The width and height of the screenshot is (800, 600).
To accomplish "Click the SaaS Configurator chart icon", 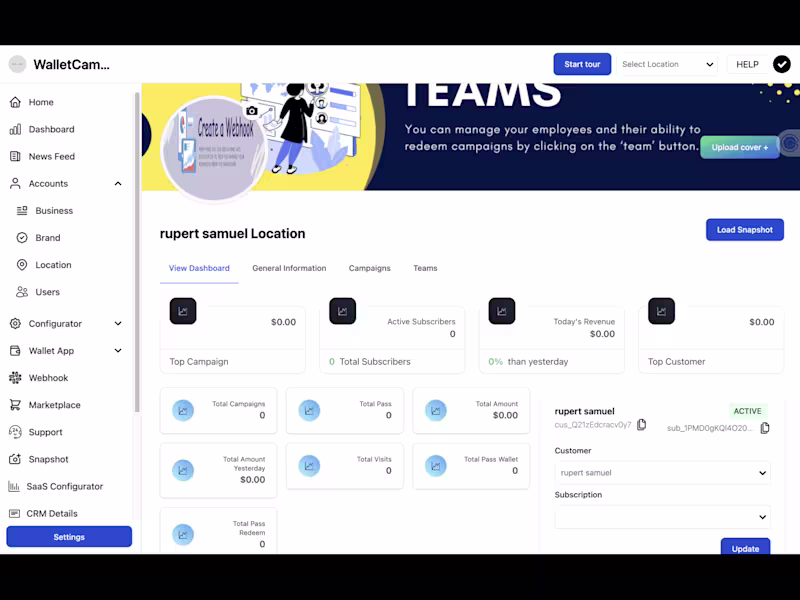I will coord(14,486).
